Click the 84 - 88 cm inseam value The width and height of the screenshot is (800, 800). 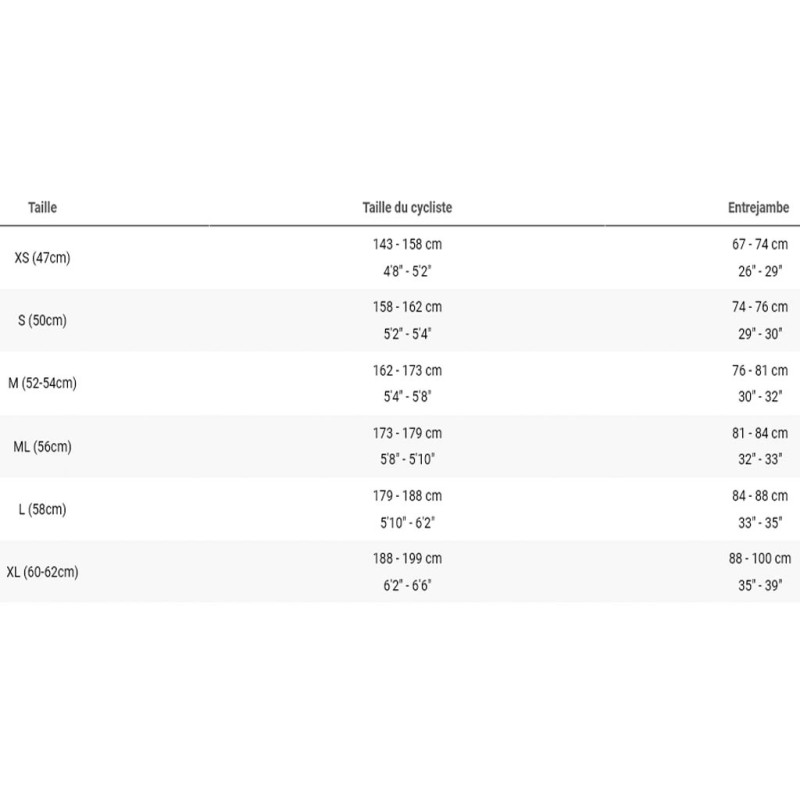point(760,496)
